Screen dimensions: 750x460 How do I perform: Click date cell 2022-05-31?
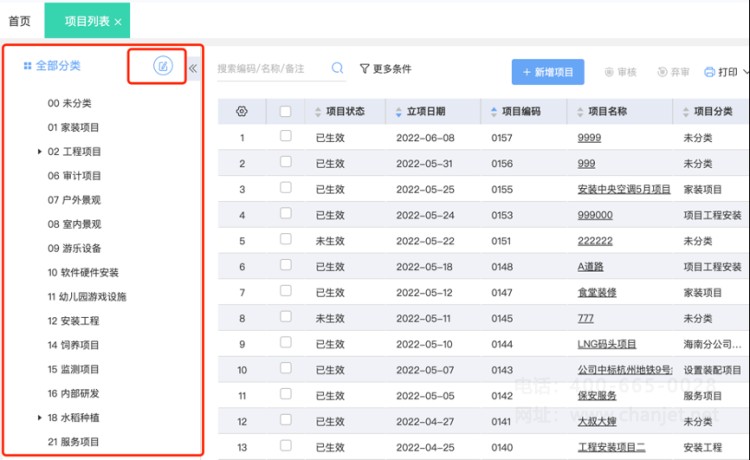(424, 164)
